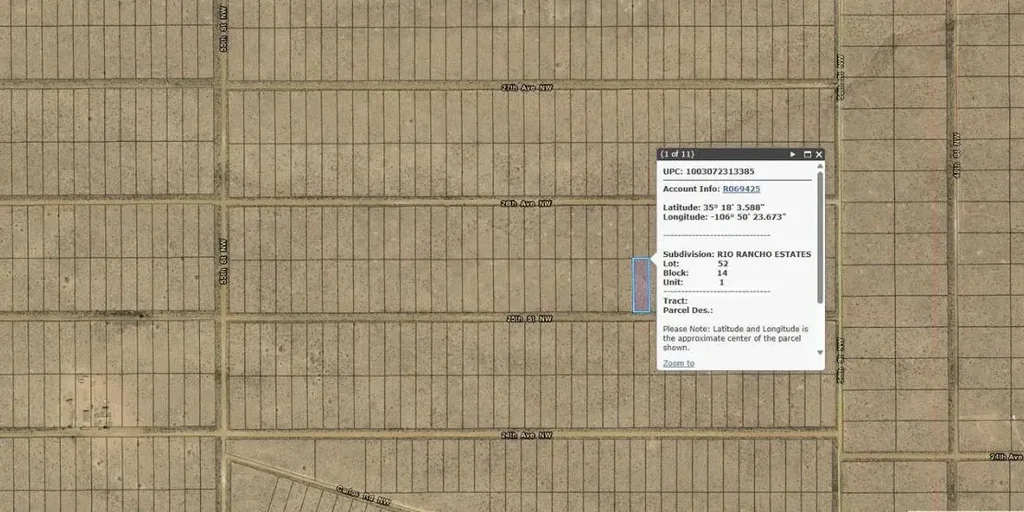The width and height of the screenshot is (1024, 512).
Task: Click the 27th Ave NW street label
Action: 526,88
